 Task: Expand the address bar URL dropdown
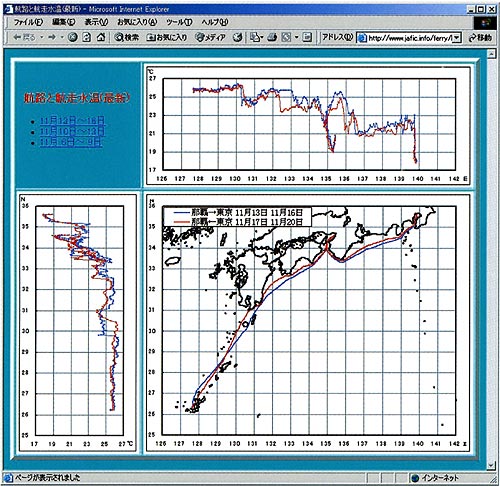pos(457,38)
